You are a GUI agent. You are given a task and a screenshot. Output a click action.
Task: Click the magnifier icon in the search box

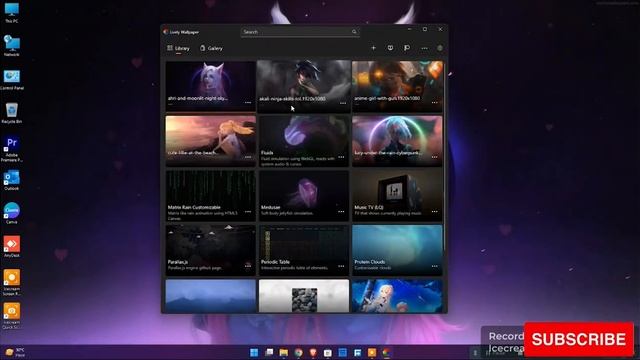(x=354, y=32)
